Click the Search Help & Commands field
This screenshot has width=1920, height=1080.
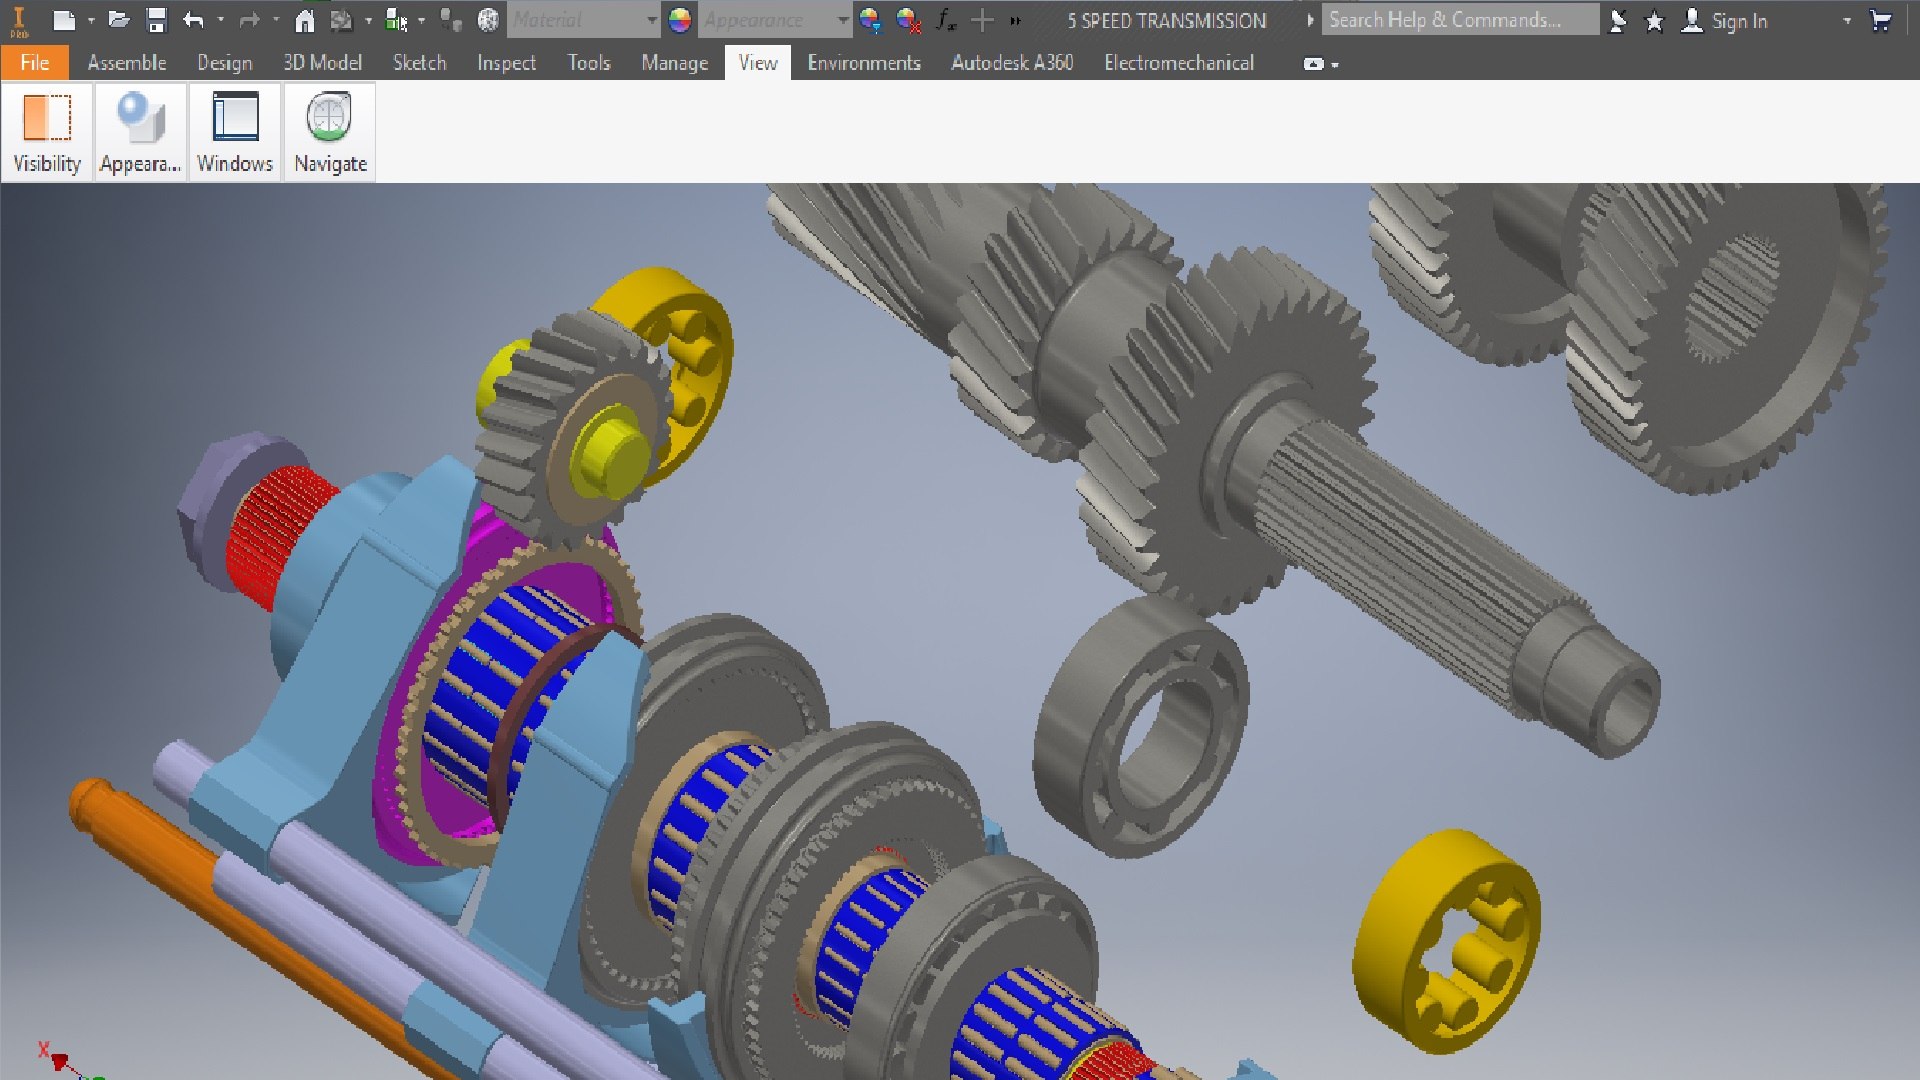pyautogui.click(x=1460, y=20)
